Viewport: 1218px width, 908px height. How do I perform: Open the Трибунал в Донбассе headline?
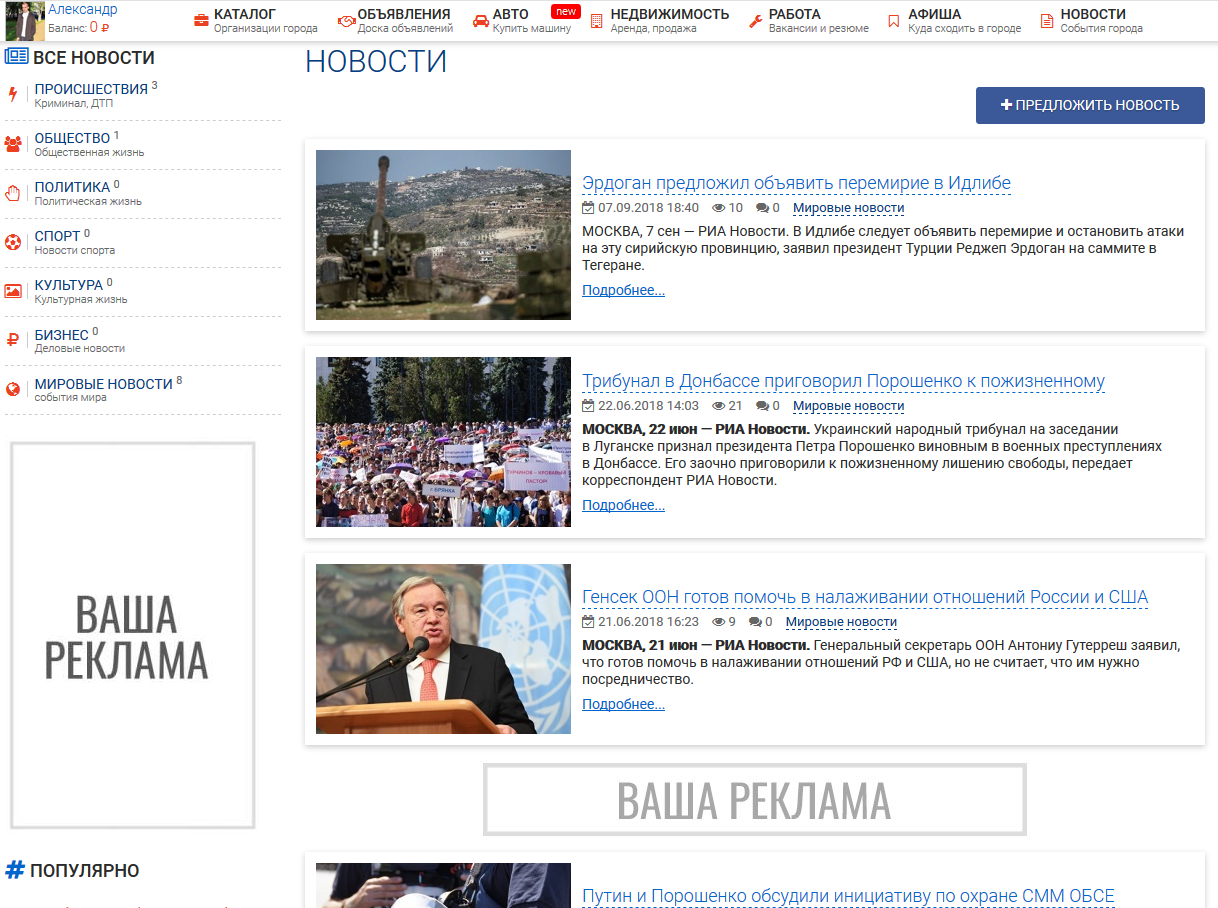click(x=843, y=381)
